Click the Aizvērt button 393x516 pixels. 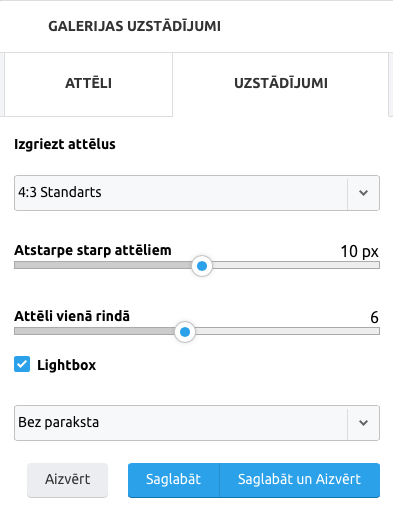tap(67, 480)
